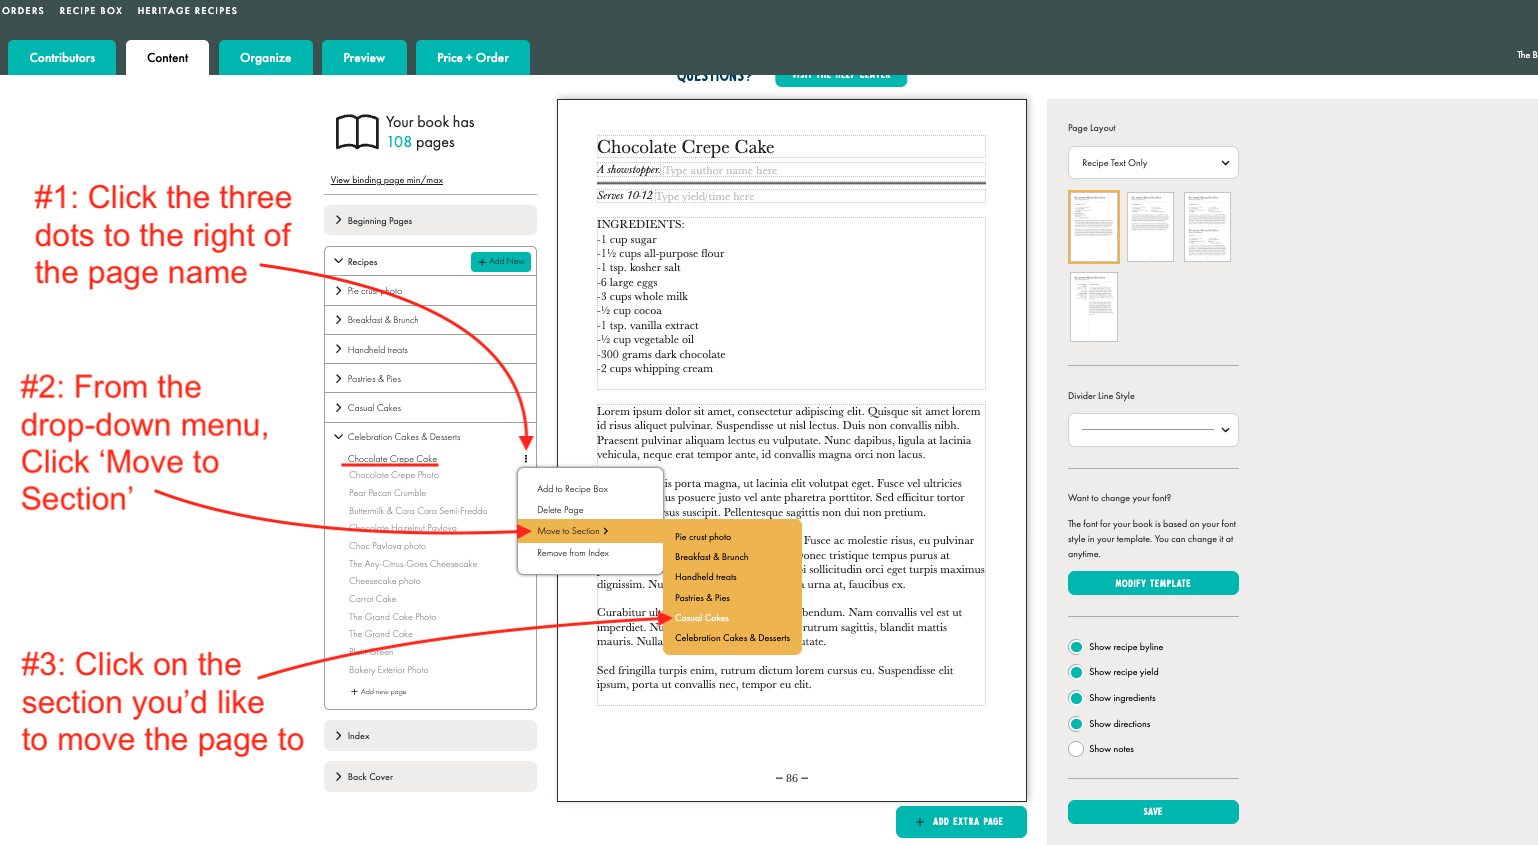This screenshot has height=845, width=1538.
Task: Choose the second page layout thumbnail
Action: (1150, 227)
